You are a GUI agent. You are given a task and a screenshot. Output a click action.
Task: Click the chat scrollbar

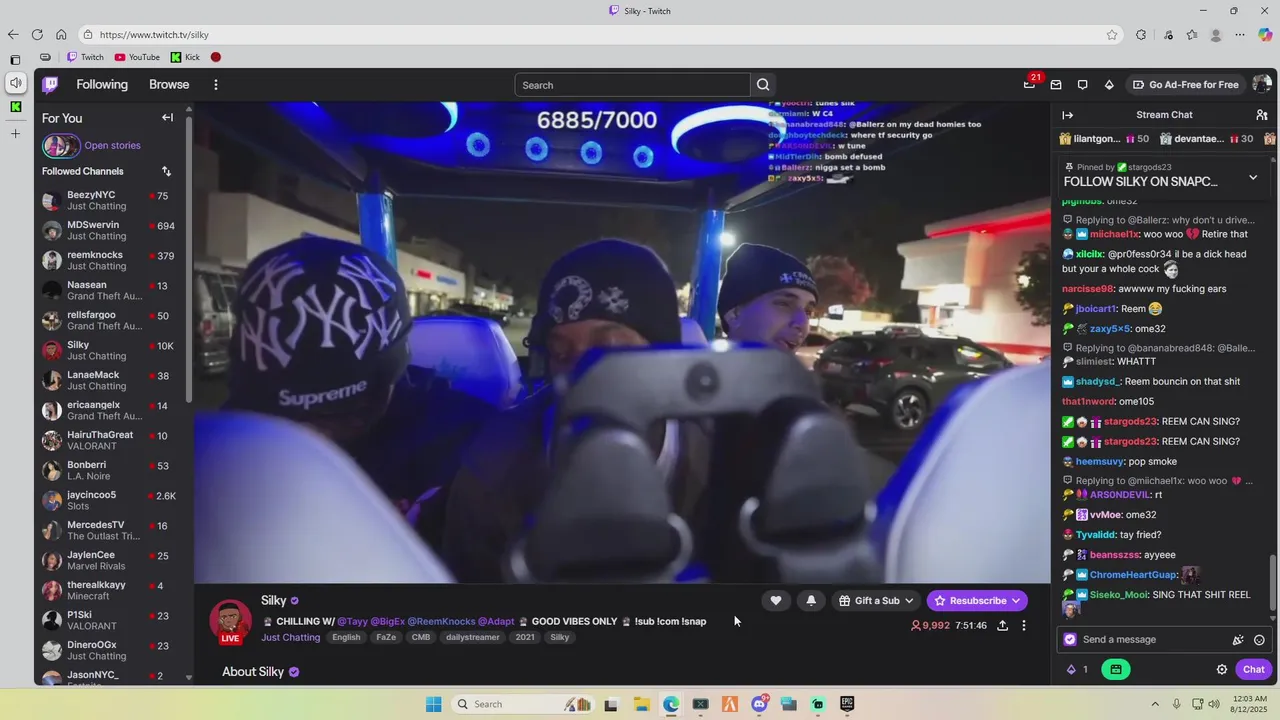1272,582
